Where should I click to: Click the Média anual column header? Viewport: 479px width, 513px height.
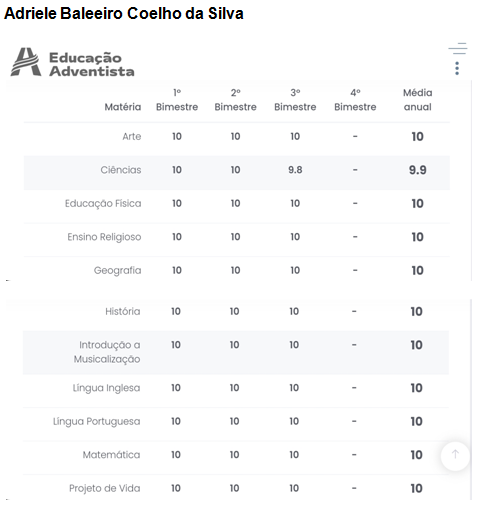(417, 100)
